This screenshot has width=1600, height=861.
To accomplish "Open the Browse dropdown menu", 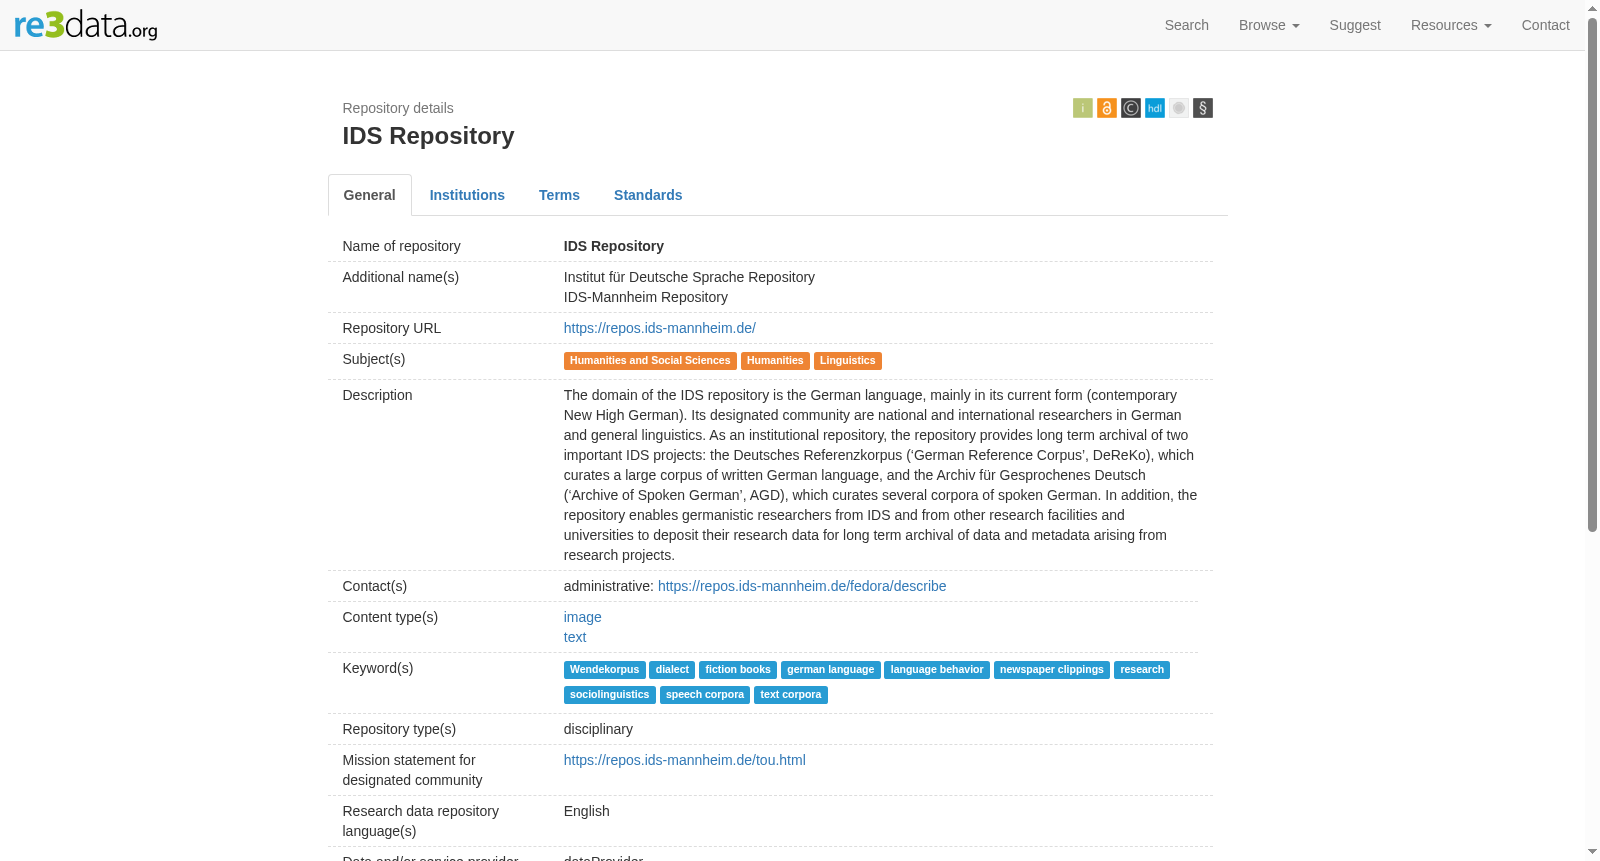I will pos(1269,25).
